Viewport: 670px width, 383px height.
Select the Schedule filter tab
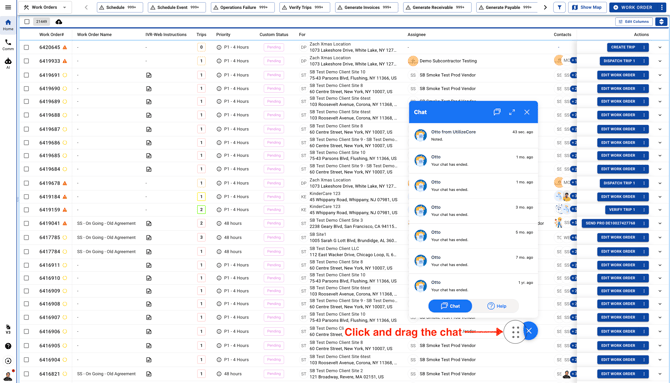coord(120,7)
